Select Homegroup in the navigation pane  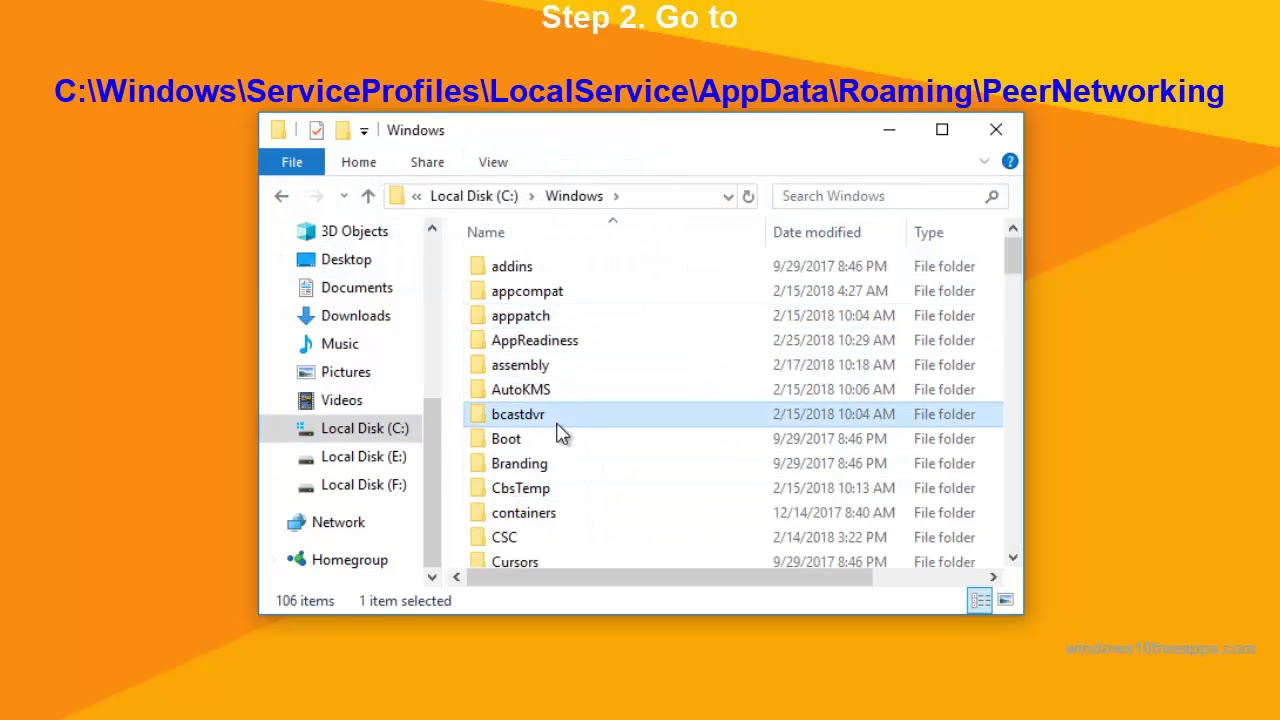tap(337, 560)
